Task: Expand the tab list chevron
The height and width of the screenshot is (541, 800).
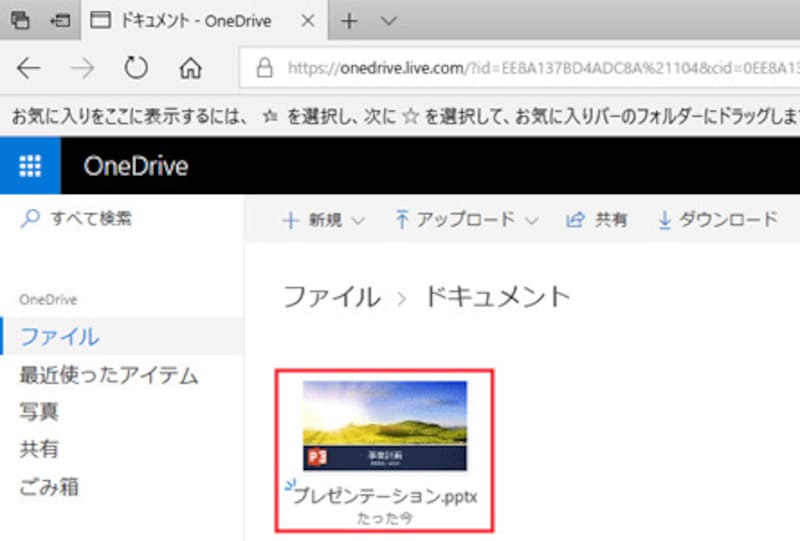Action: (x=389, y=21)
